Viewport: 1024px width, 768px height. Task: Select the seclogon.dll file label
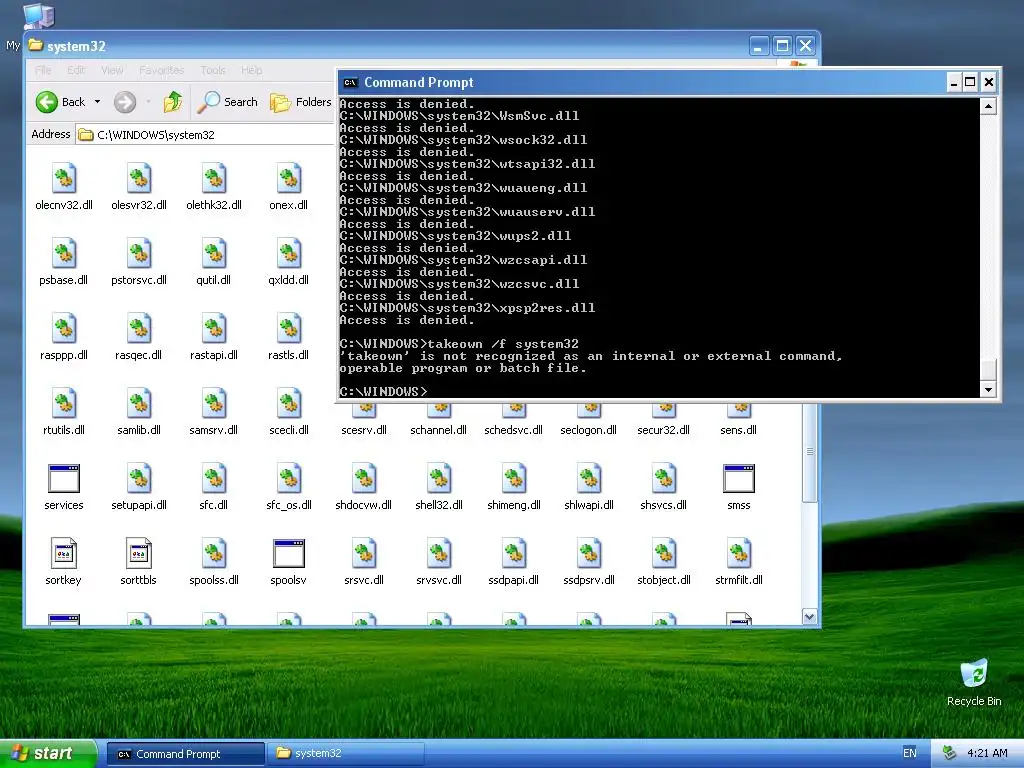coord(588,430)
